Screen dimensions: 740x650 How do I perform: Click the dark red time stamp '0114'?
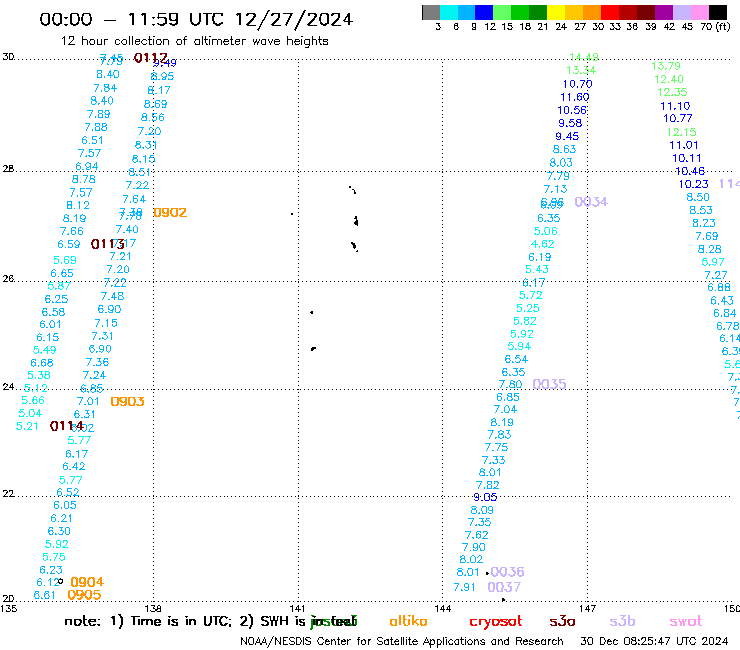(67, 426)
